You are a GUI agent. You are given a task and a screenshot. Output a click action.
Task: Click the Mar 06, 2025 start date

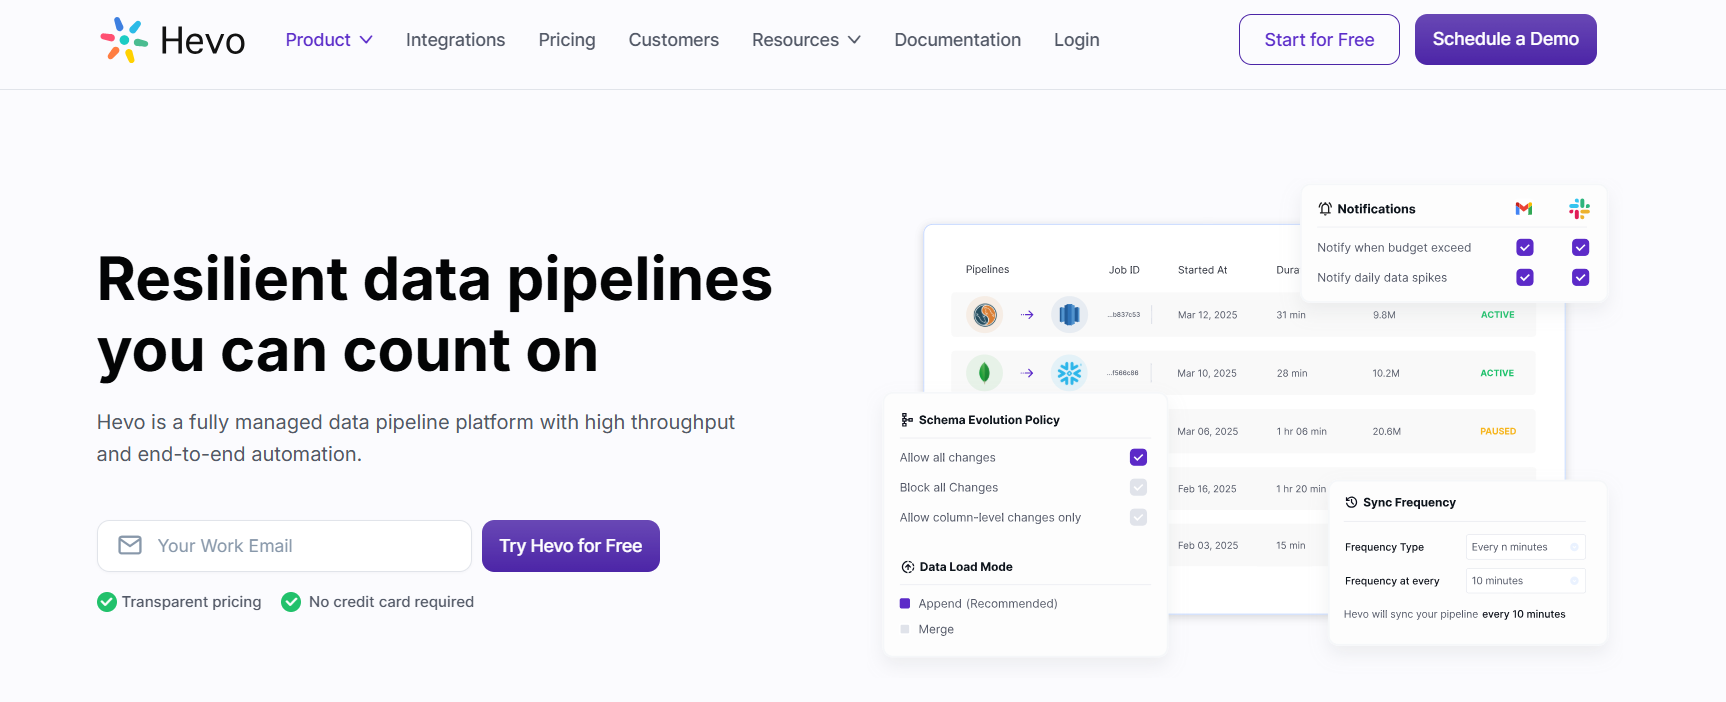(1207, 432)
